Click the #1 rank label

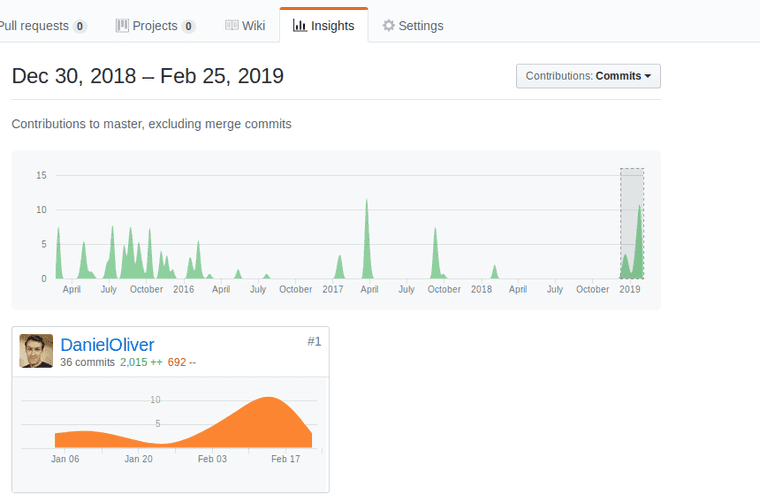[314, 342]
